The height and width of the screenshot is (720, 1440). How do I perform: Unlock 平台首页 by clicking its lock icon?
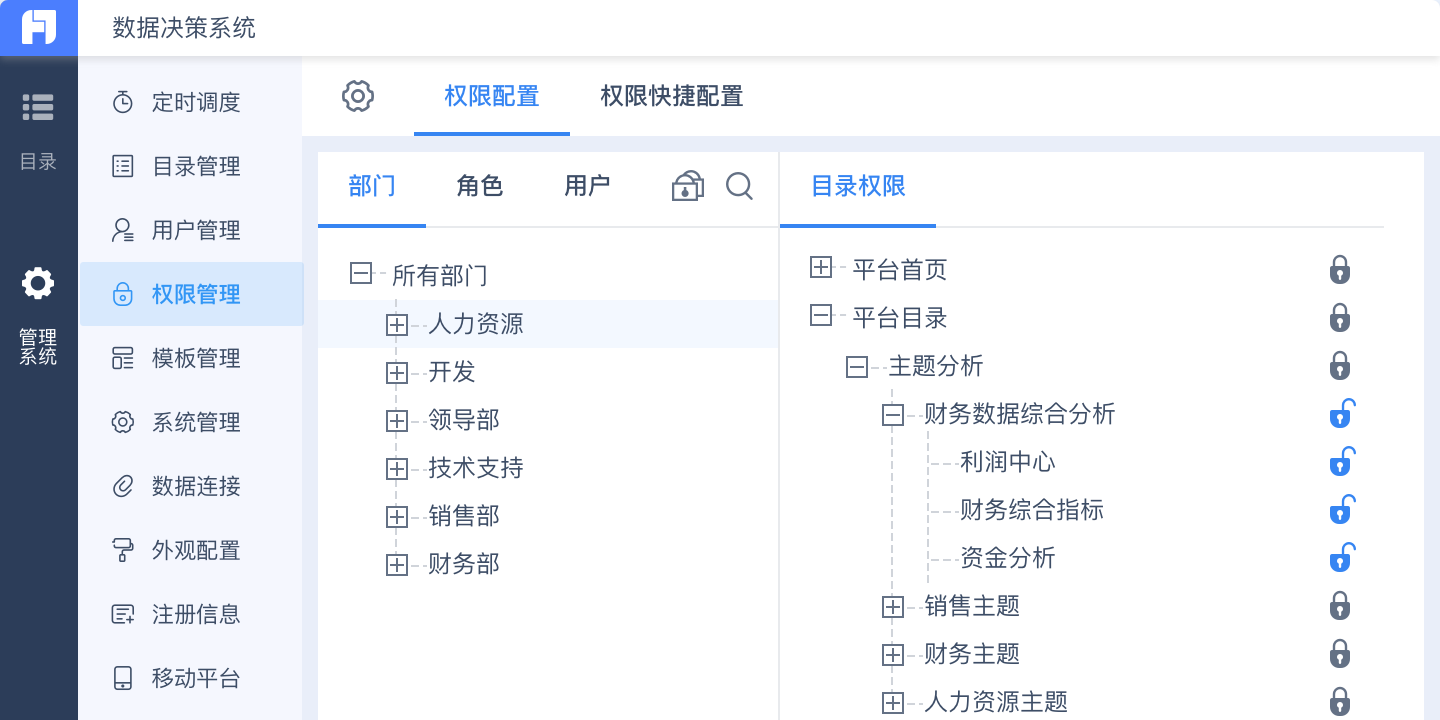tap(1340, 269)
